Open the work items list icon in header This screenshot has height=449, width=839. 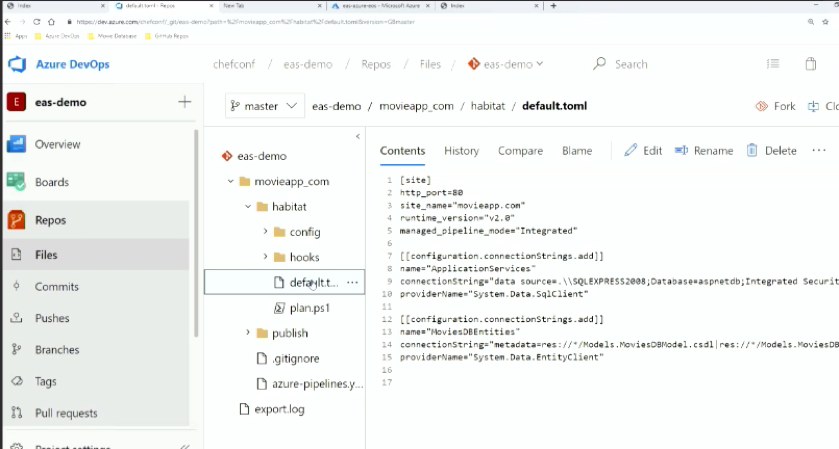pyautogui.click(x=773, y=64)
